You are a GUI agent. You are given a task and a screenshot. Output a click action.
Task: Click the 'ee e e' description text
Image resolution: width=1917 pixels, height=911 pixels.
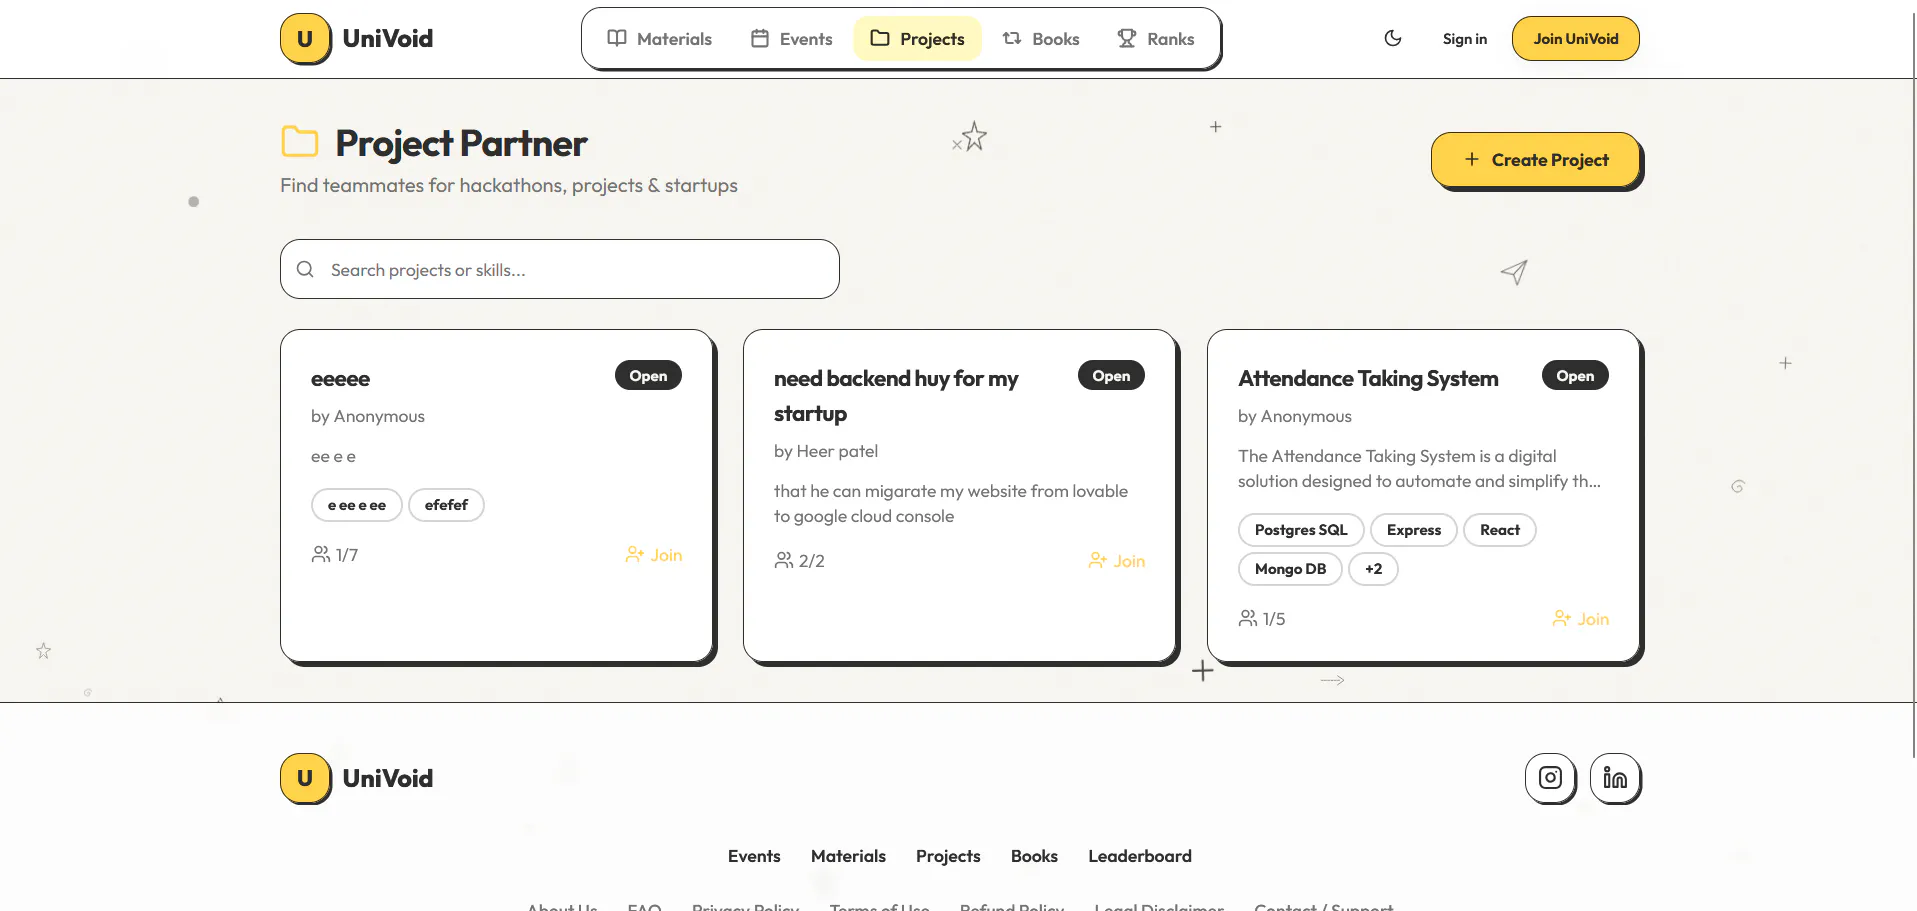pyautogui.click(x=333, y=456)
